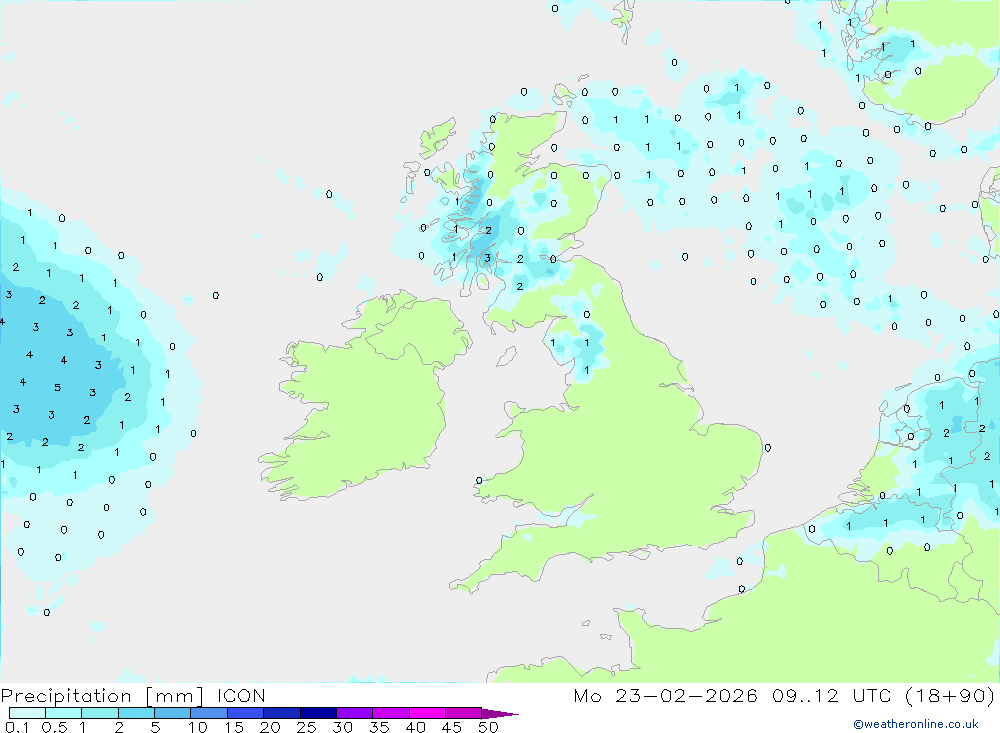Click the "5" precipitation value over the Atlantic
This screenshot has height=733, width=1000.
(57, 387)
